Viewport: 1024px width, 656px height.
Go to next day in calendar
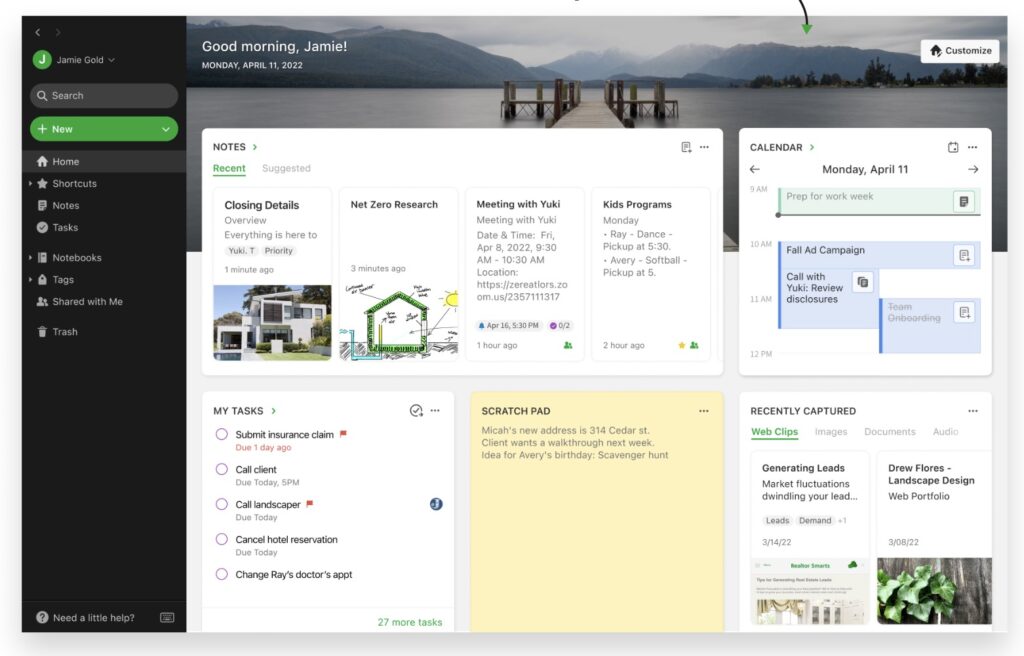[973, 169]
